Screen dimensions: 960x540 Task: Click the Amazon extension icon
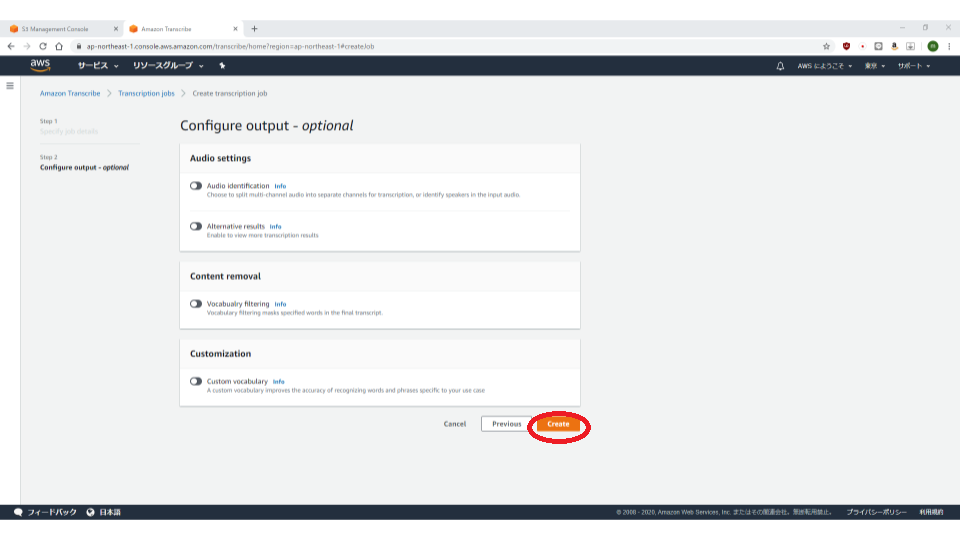(894, 47)
